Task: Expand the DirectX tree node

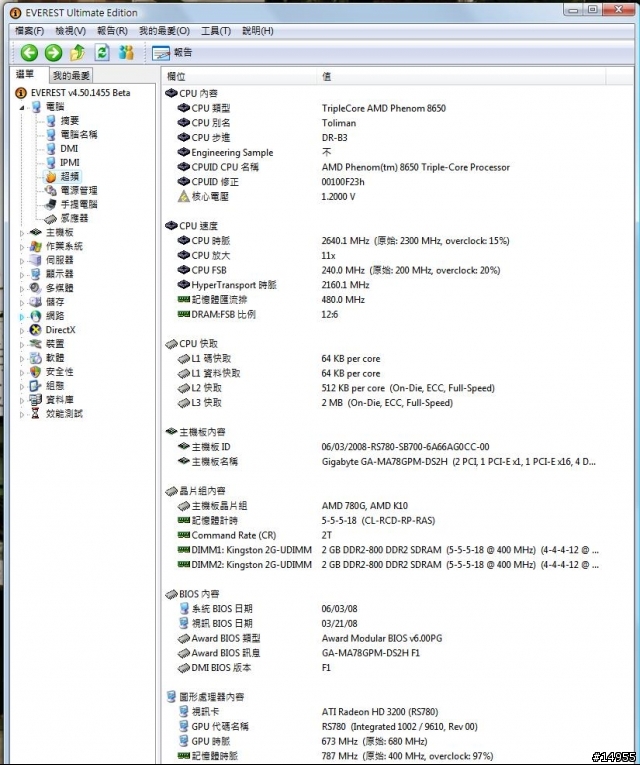Action: pos(21,330)
